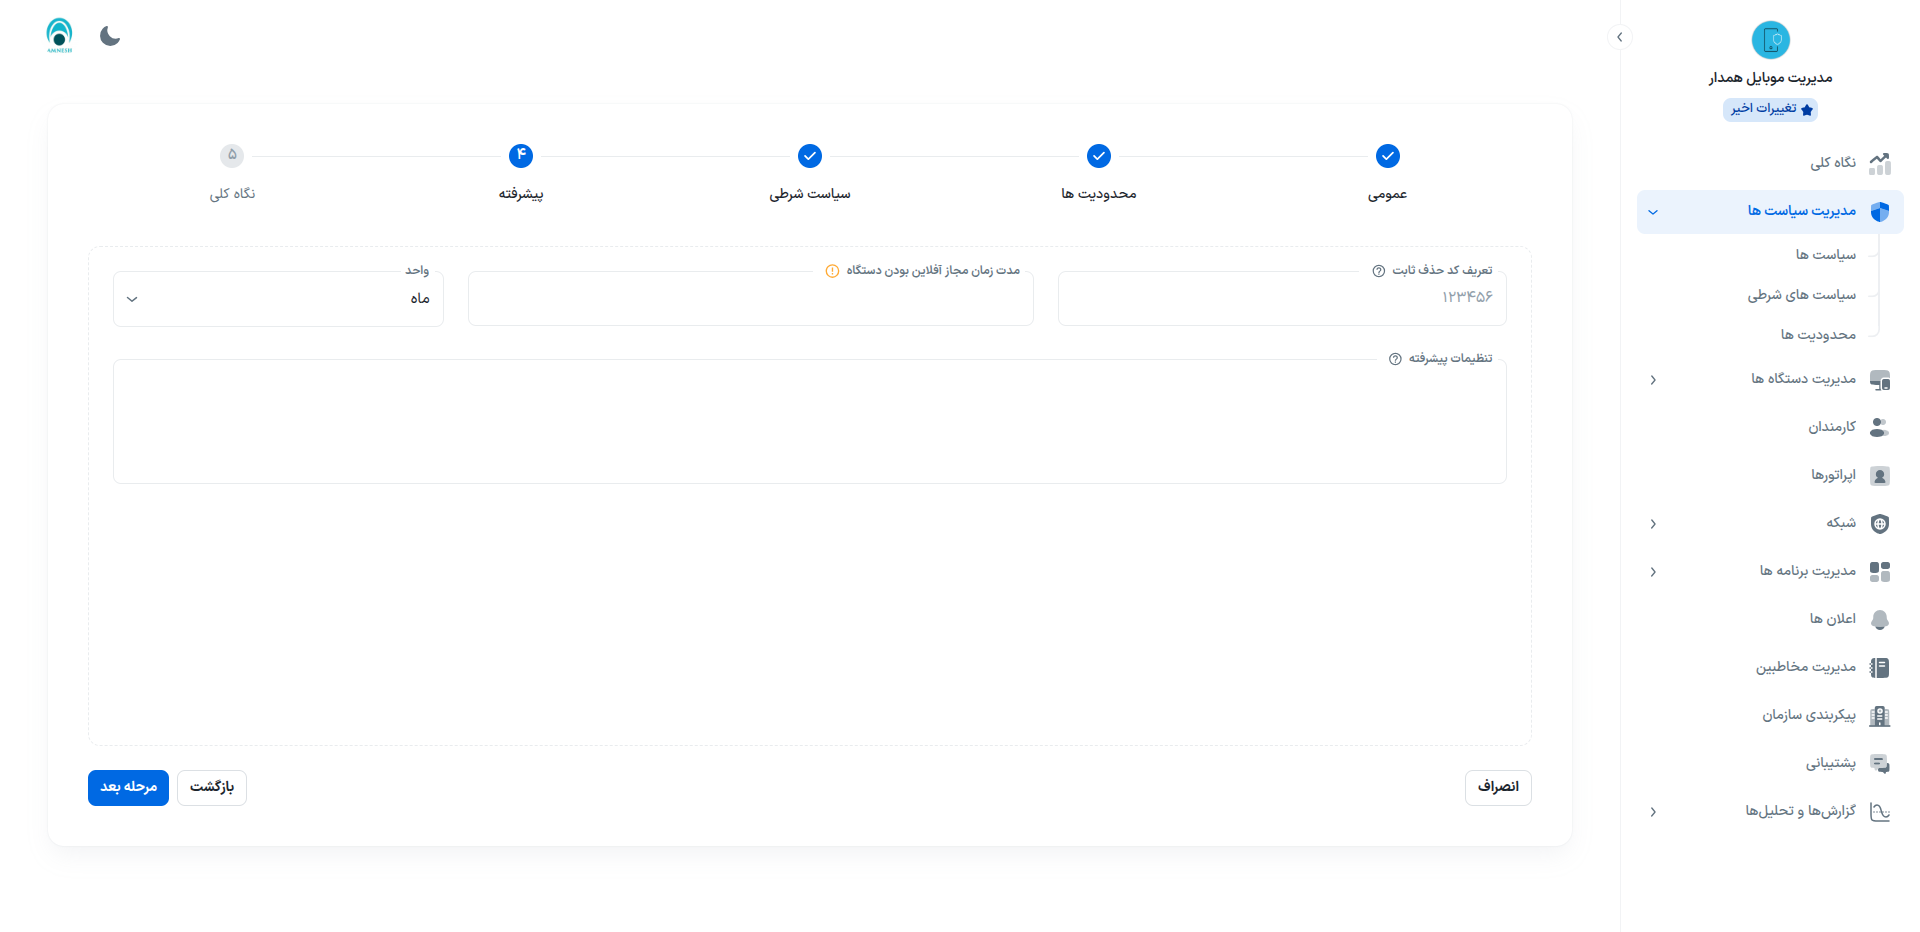Open the unit dropdown showing month

click(x=278, y=299)
